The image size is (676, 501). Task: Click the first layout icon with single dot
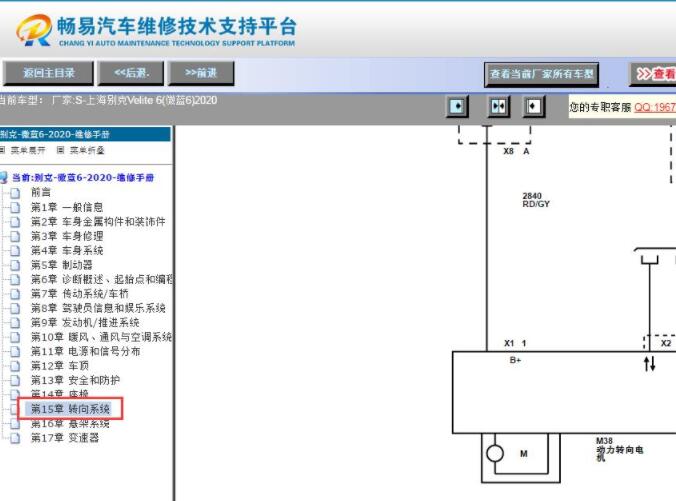tap(457, 106)
